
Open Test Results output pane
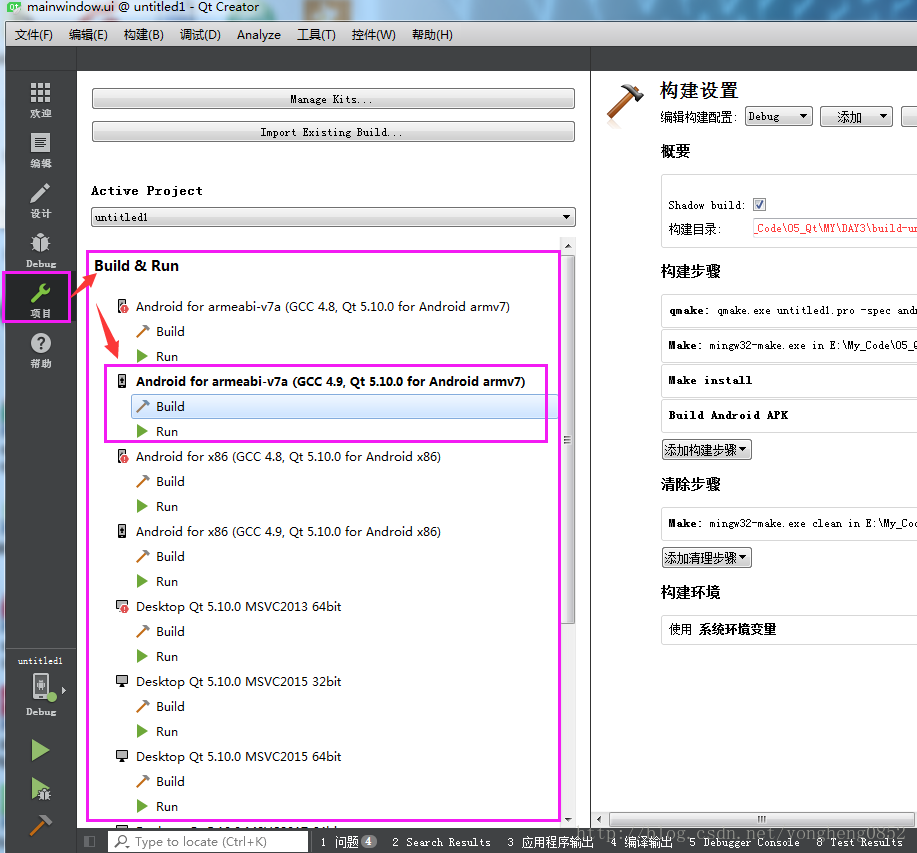(x=860, y=841)
